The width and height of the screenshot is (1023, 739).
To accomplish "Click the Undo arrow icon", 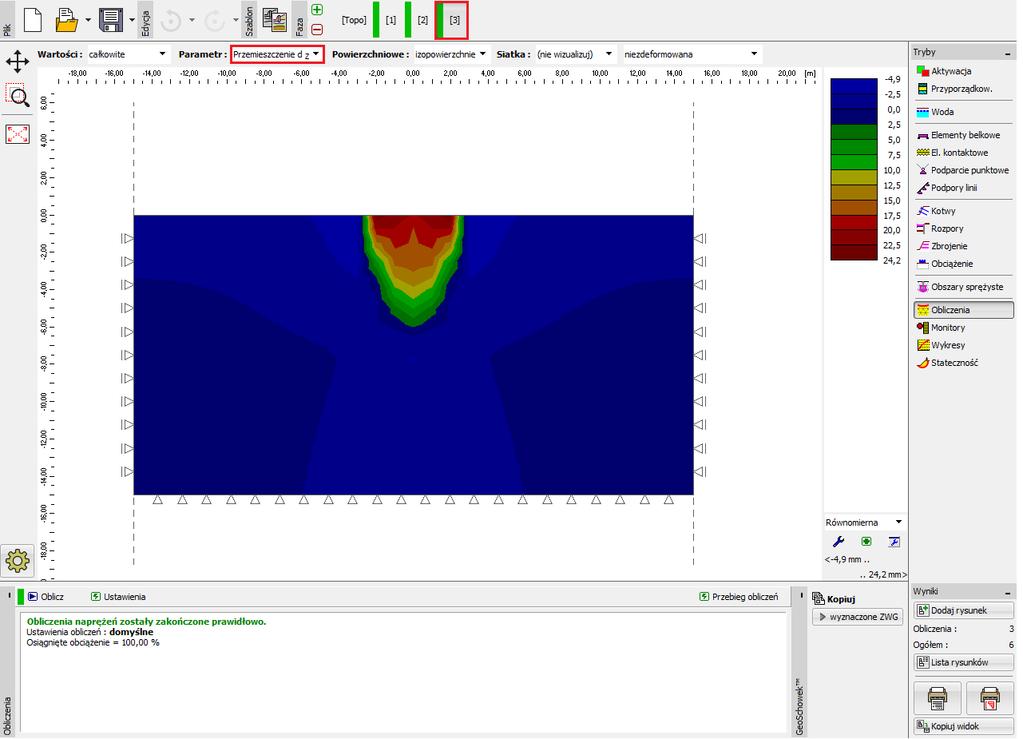I will [171, 21].
